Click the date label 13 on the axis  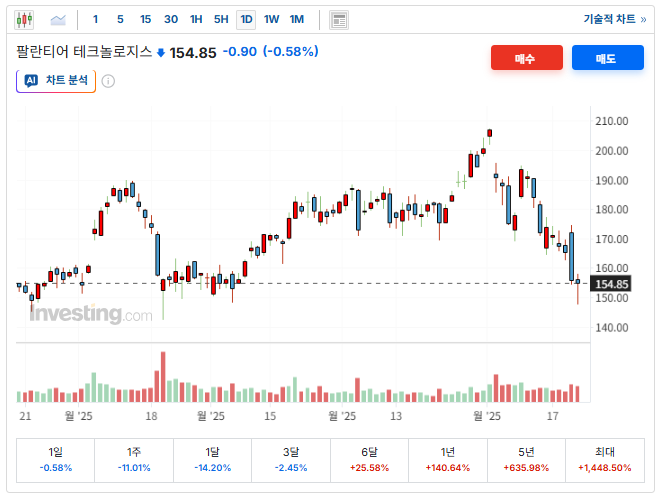coord(396,416)
